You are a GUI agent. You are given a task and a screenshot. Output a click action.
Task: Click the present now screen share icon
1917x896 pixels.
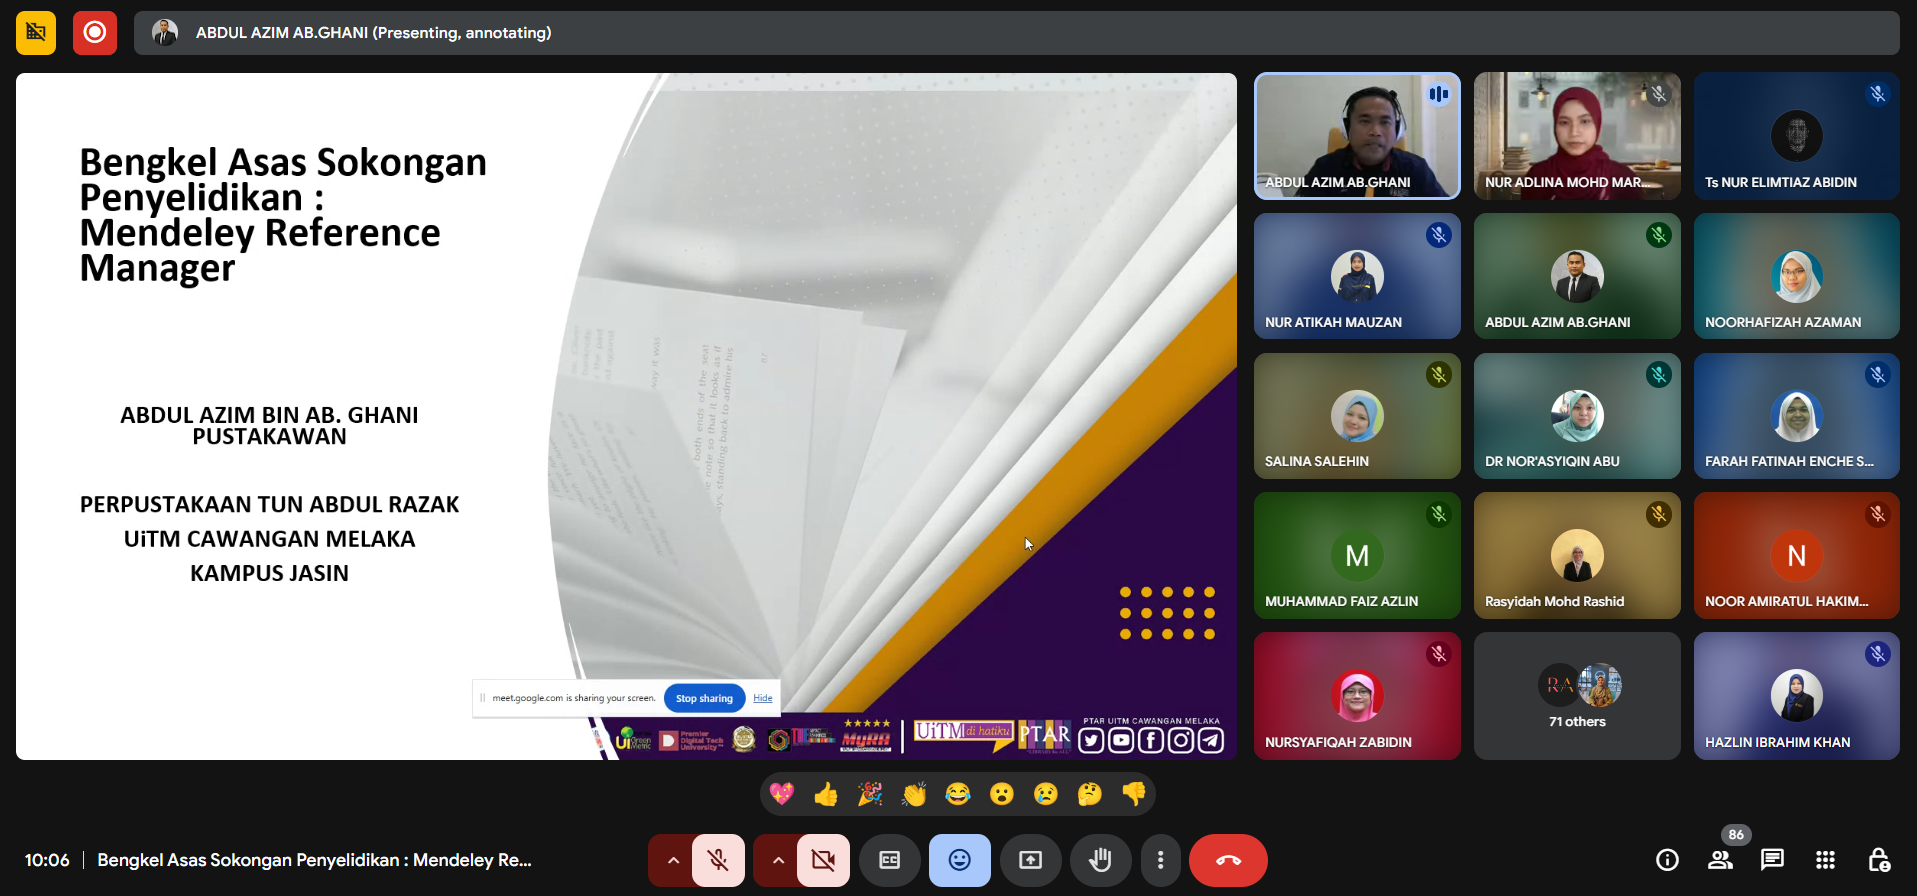click(1030, 860)
